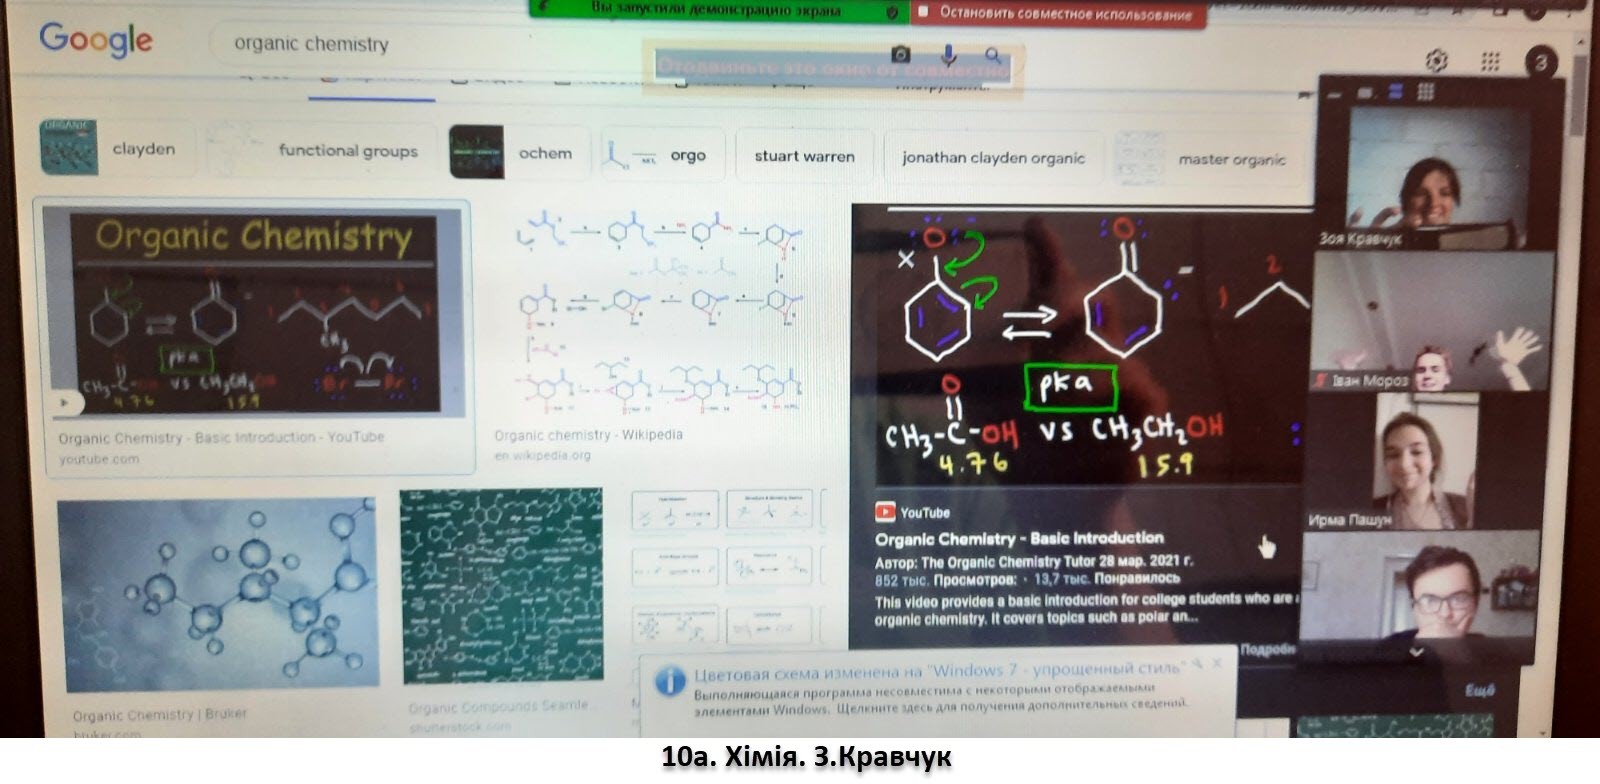Expand the participant video panel chevron
This screenshot has width=1600, height=784.
pos(1416,651)
